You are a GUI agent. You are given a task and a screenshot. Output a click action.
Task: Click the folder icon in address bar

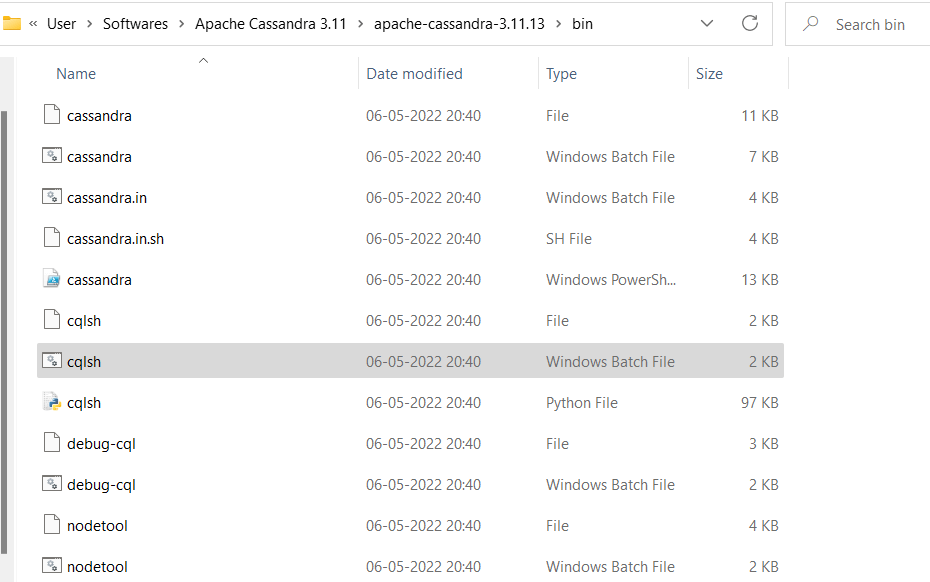coord(13,24)
